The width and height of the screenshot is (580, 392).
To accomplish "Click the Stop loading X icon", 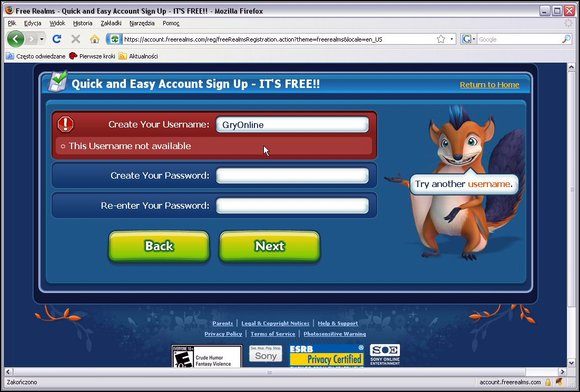I will [75, 39].
